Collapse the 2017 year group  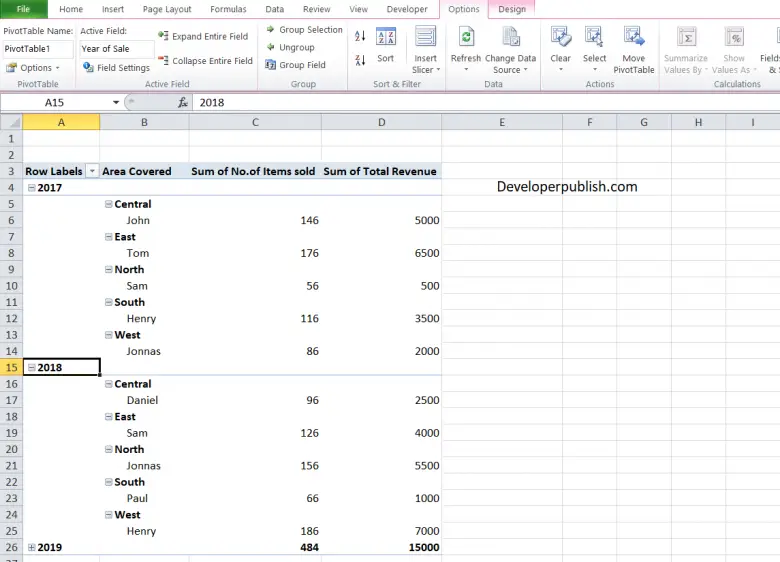click(x=32, y=188)
